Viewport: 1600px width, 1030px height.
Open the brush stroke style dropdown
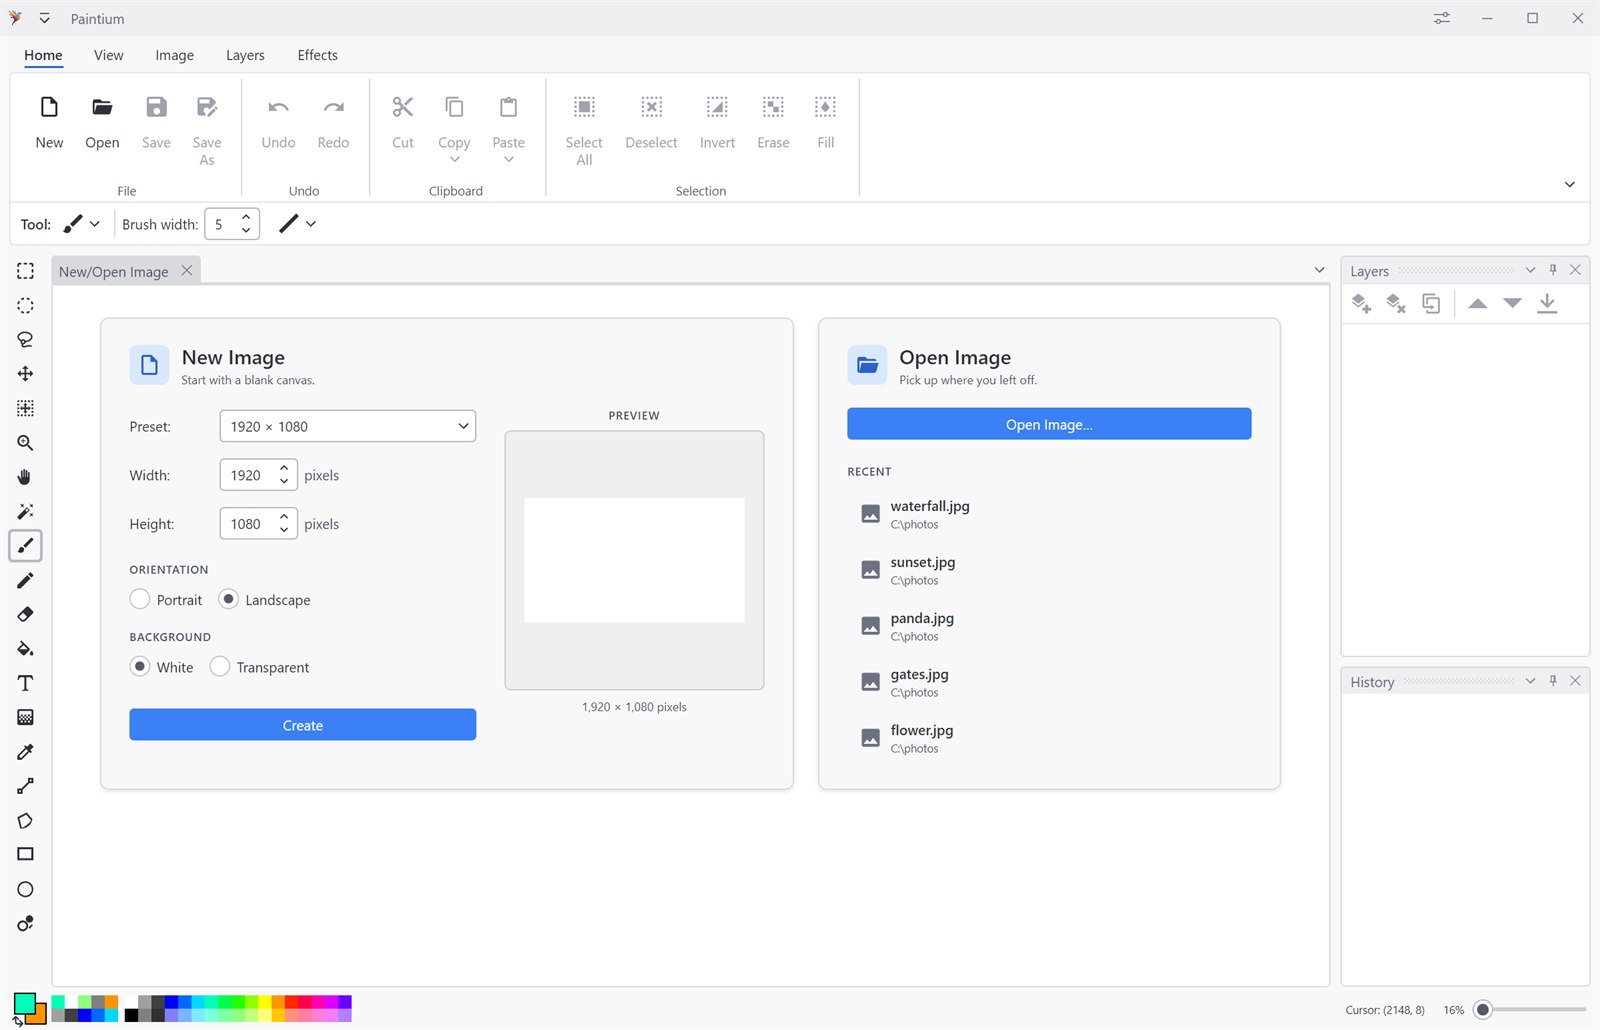297,224
